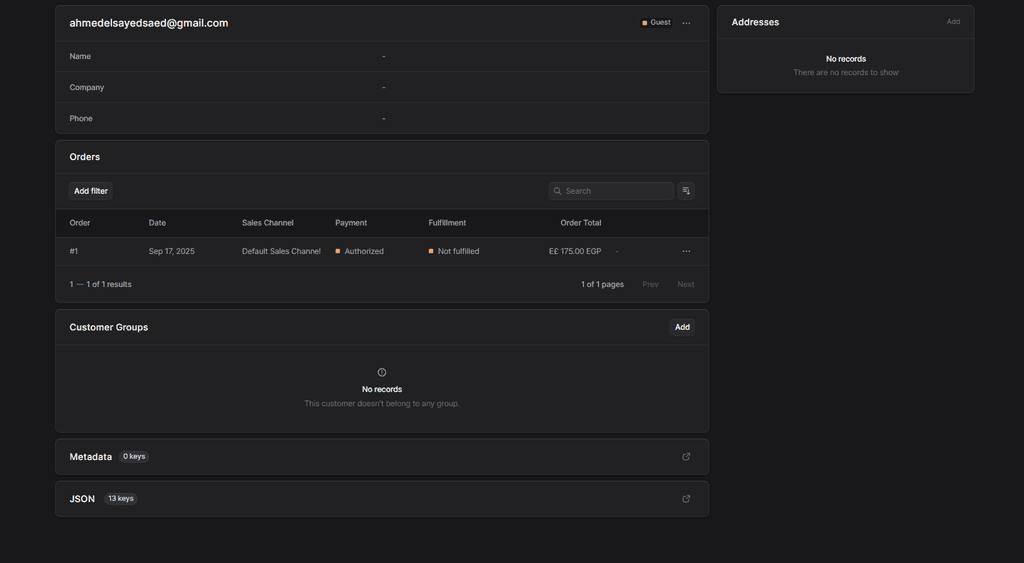The height and width of the screenshot is (563, 1024).
Task: Click the 13 keys JSON badge
Action: pyautogui.click(x=121, y=499)
